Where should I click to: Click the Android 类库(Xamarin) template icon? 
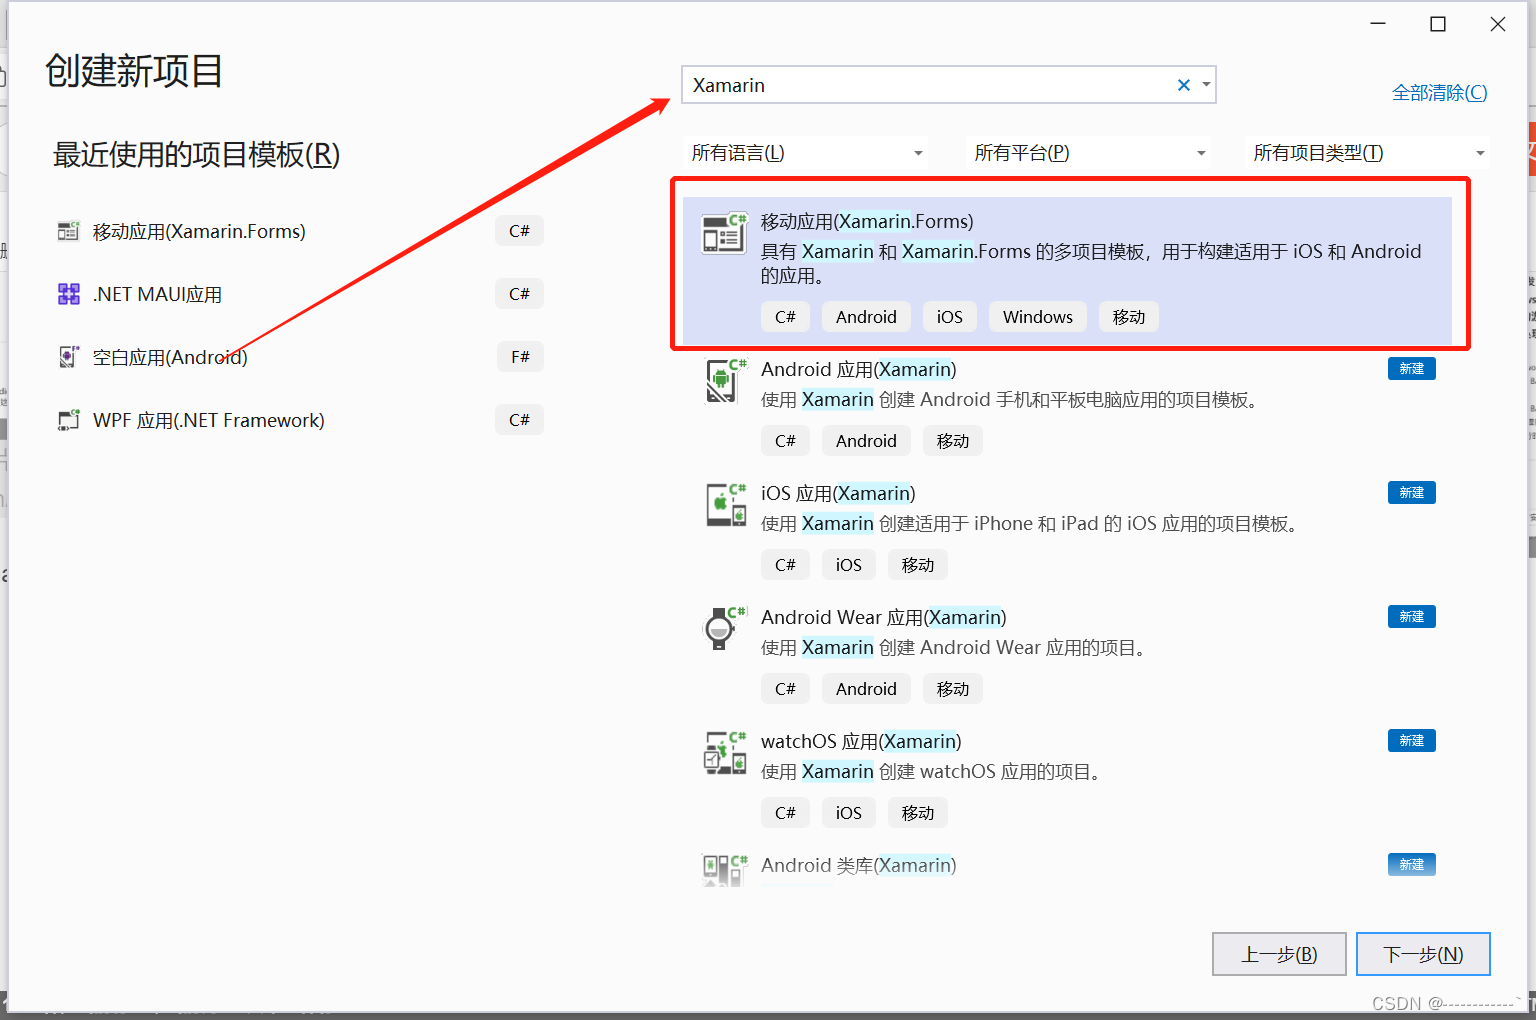[724, 870]
